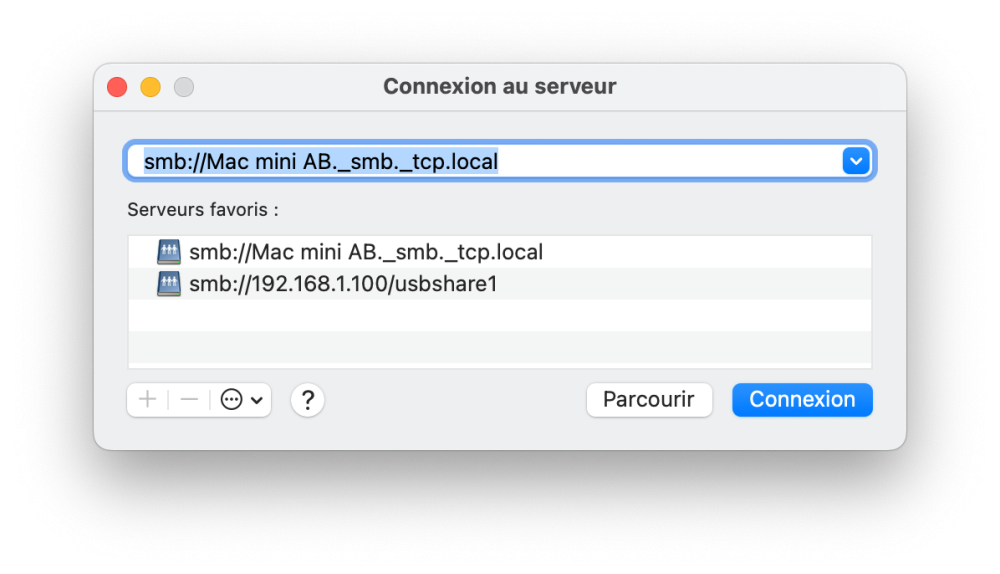
Task: Click the server address text field
Action: pos(480,161)
